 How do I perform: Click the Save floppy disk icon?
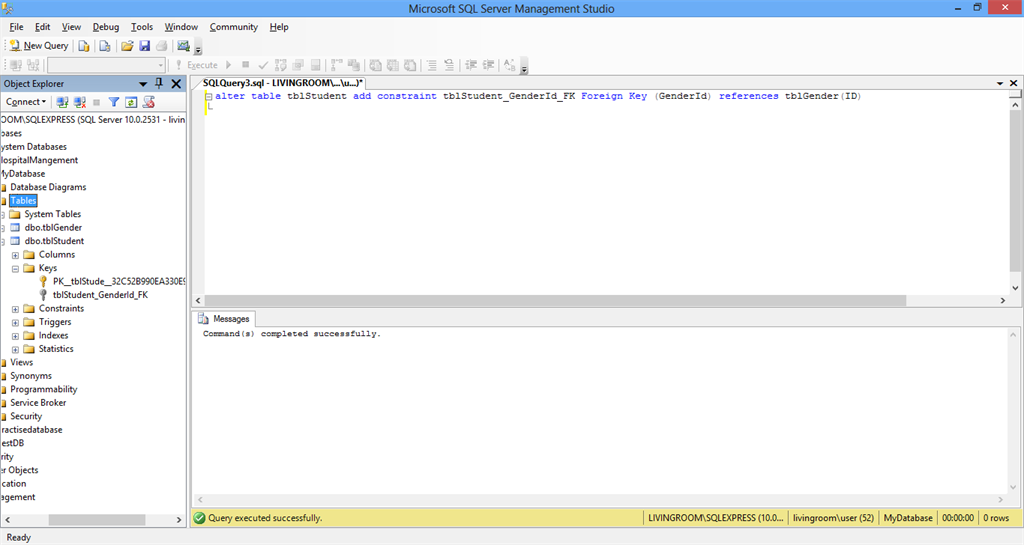point(145,46)
